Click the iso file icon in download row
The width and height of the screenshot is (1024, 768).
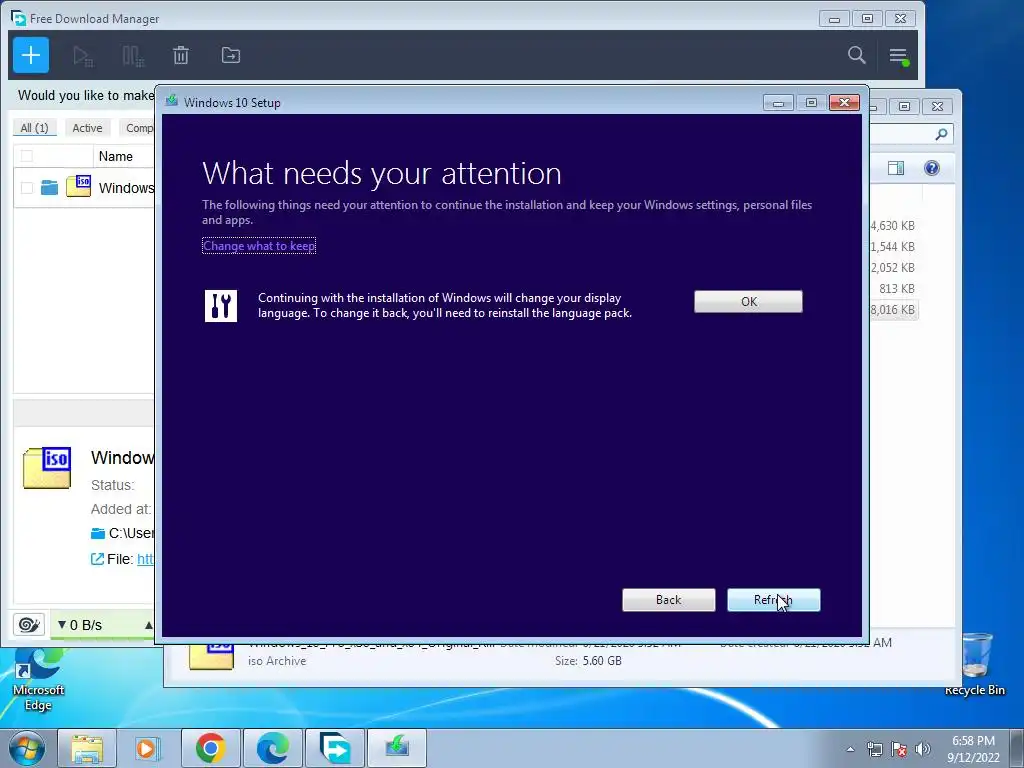coord(78,186)
